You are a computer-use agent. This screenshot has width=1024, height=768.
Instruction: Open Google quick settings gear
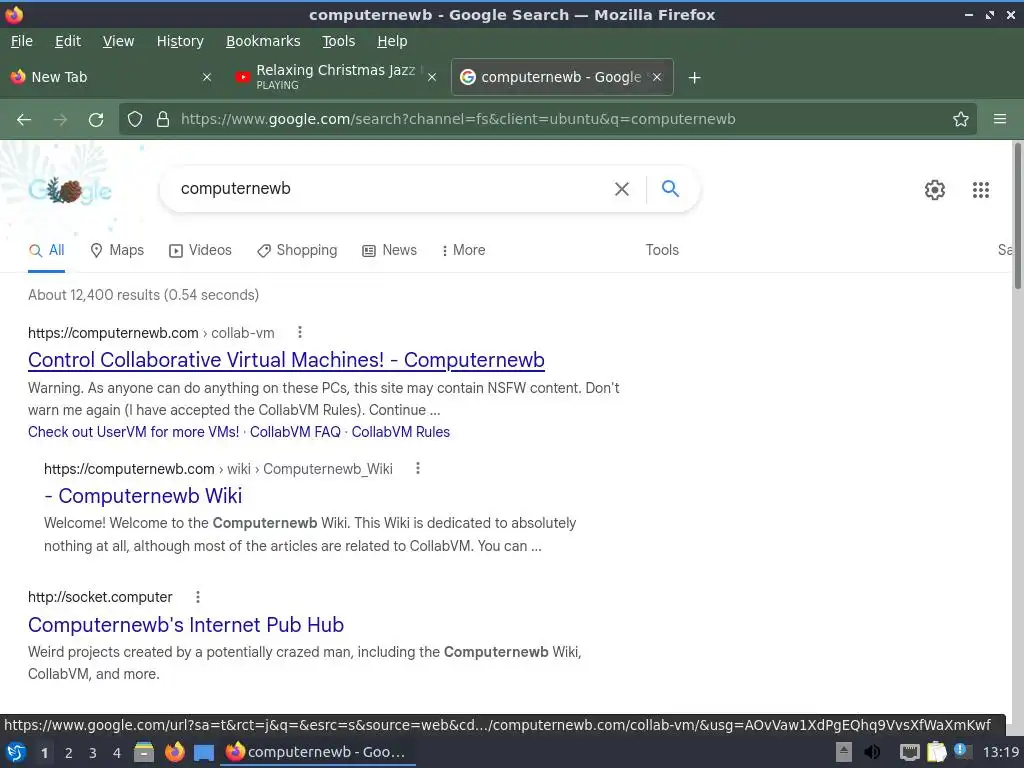coord(935,190)
